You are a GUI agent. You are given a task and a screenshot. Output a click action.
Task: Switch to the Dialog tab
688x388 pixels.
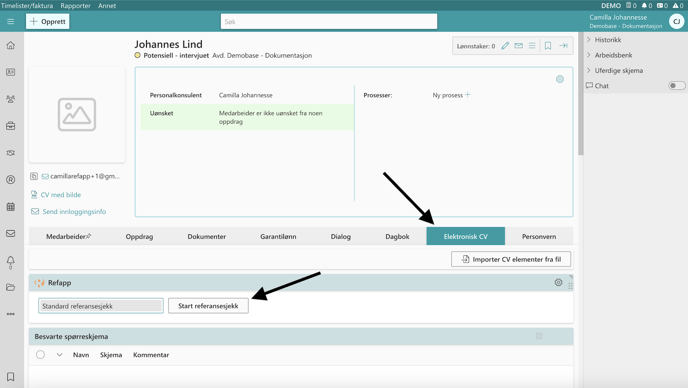(340, 236)
